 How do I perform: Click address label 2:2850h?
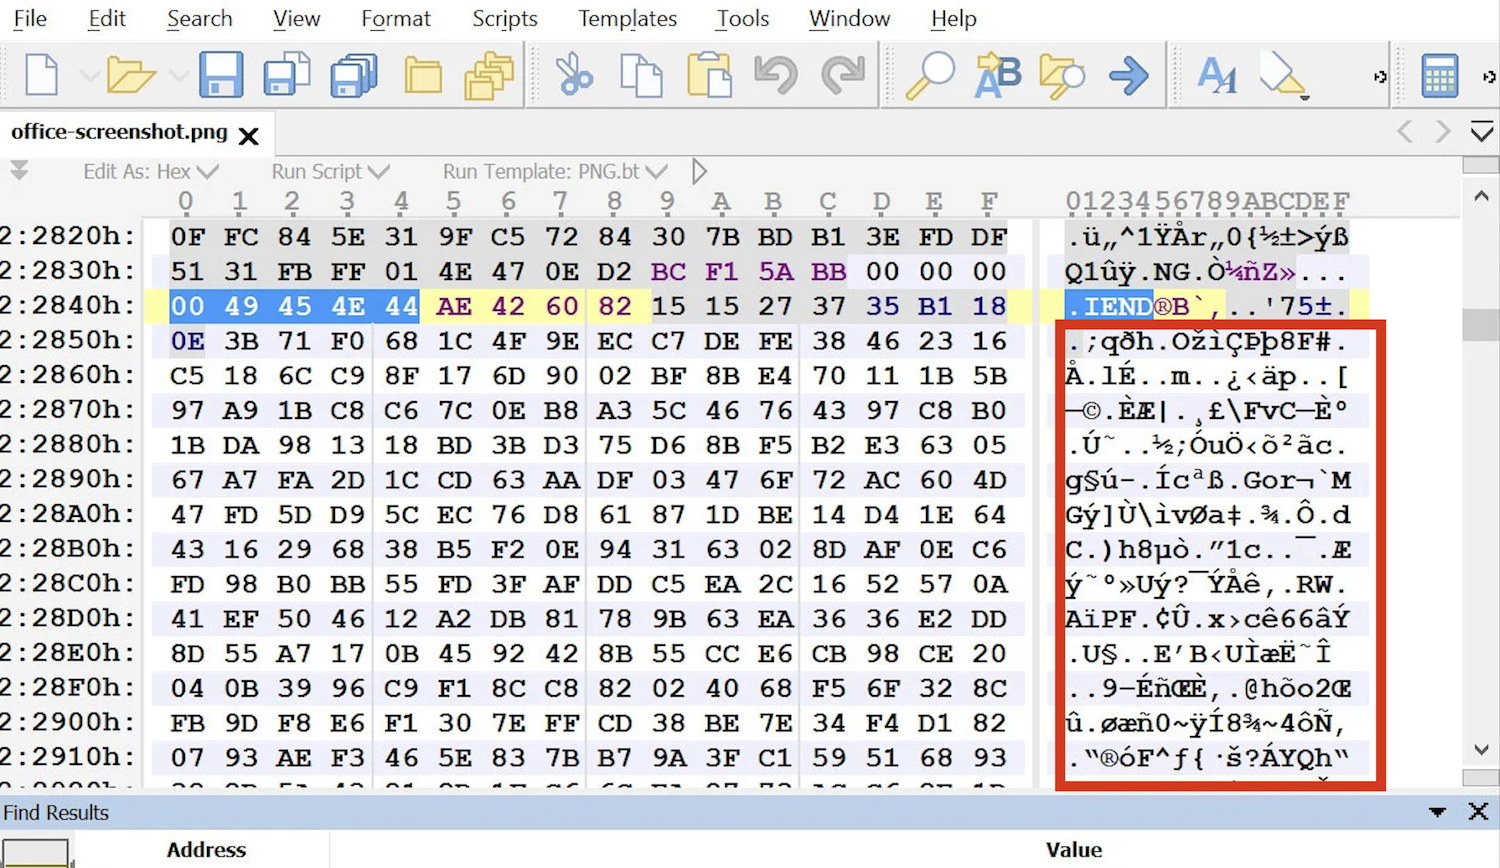(68, 341)
